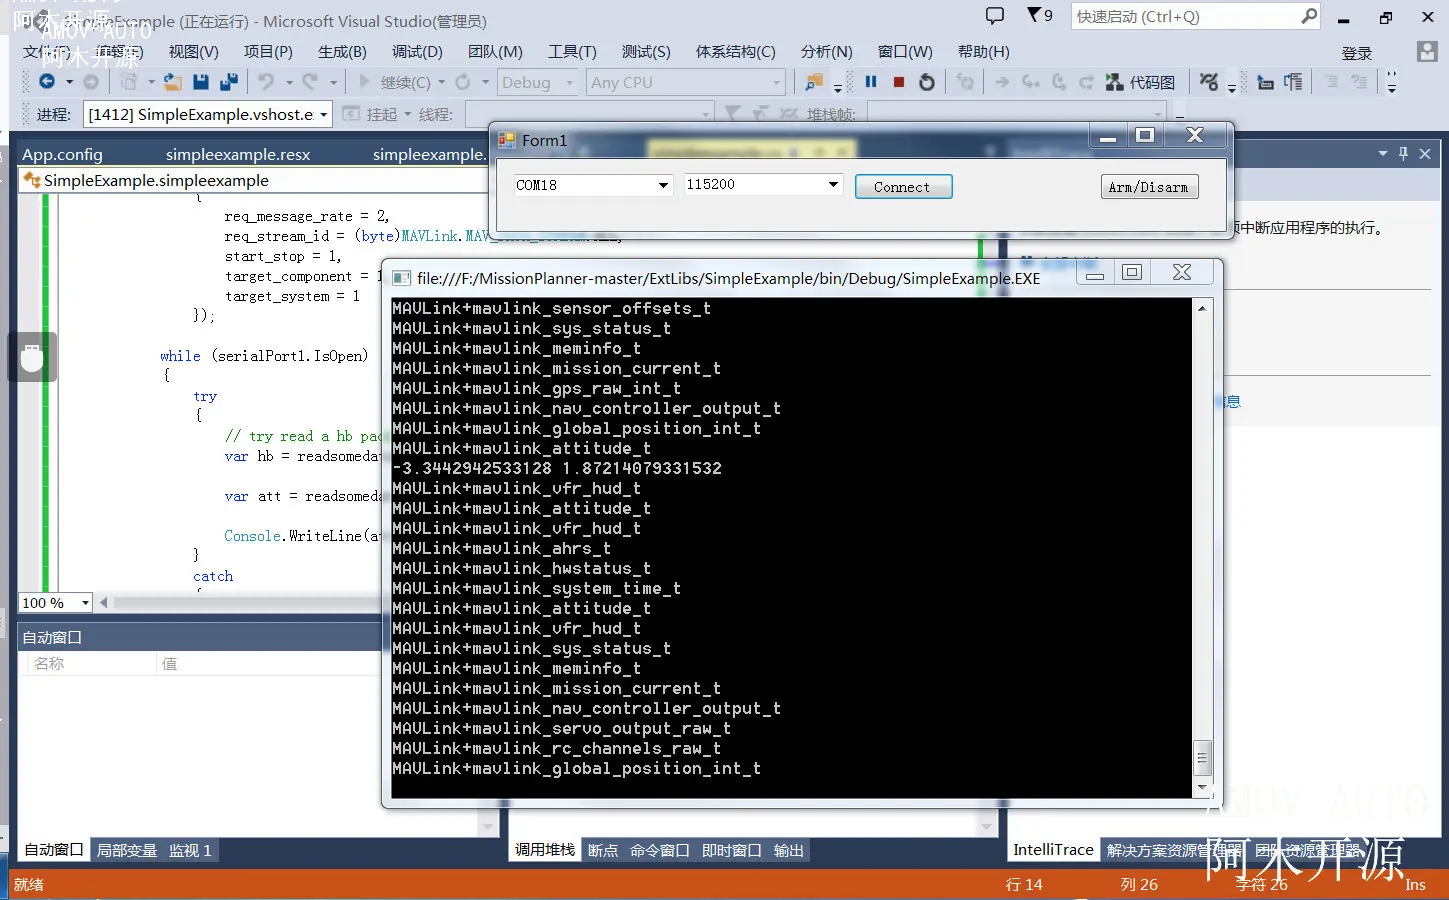Click the console scrollbar down arrow
The width and height of the screenshot is (1449, 900).
(x=1202, y=787)
